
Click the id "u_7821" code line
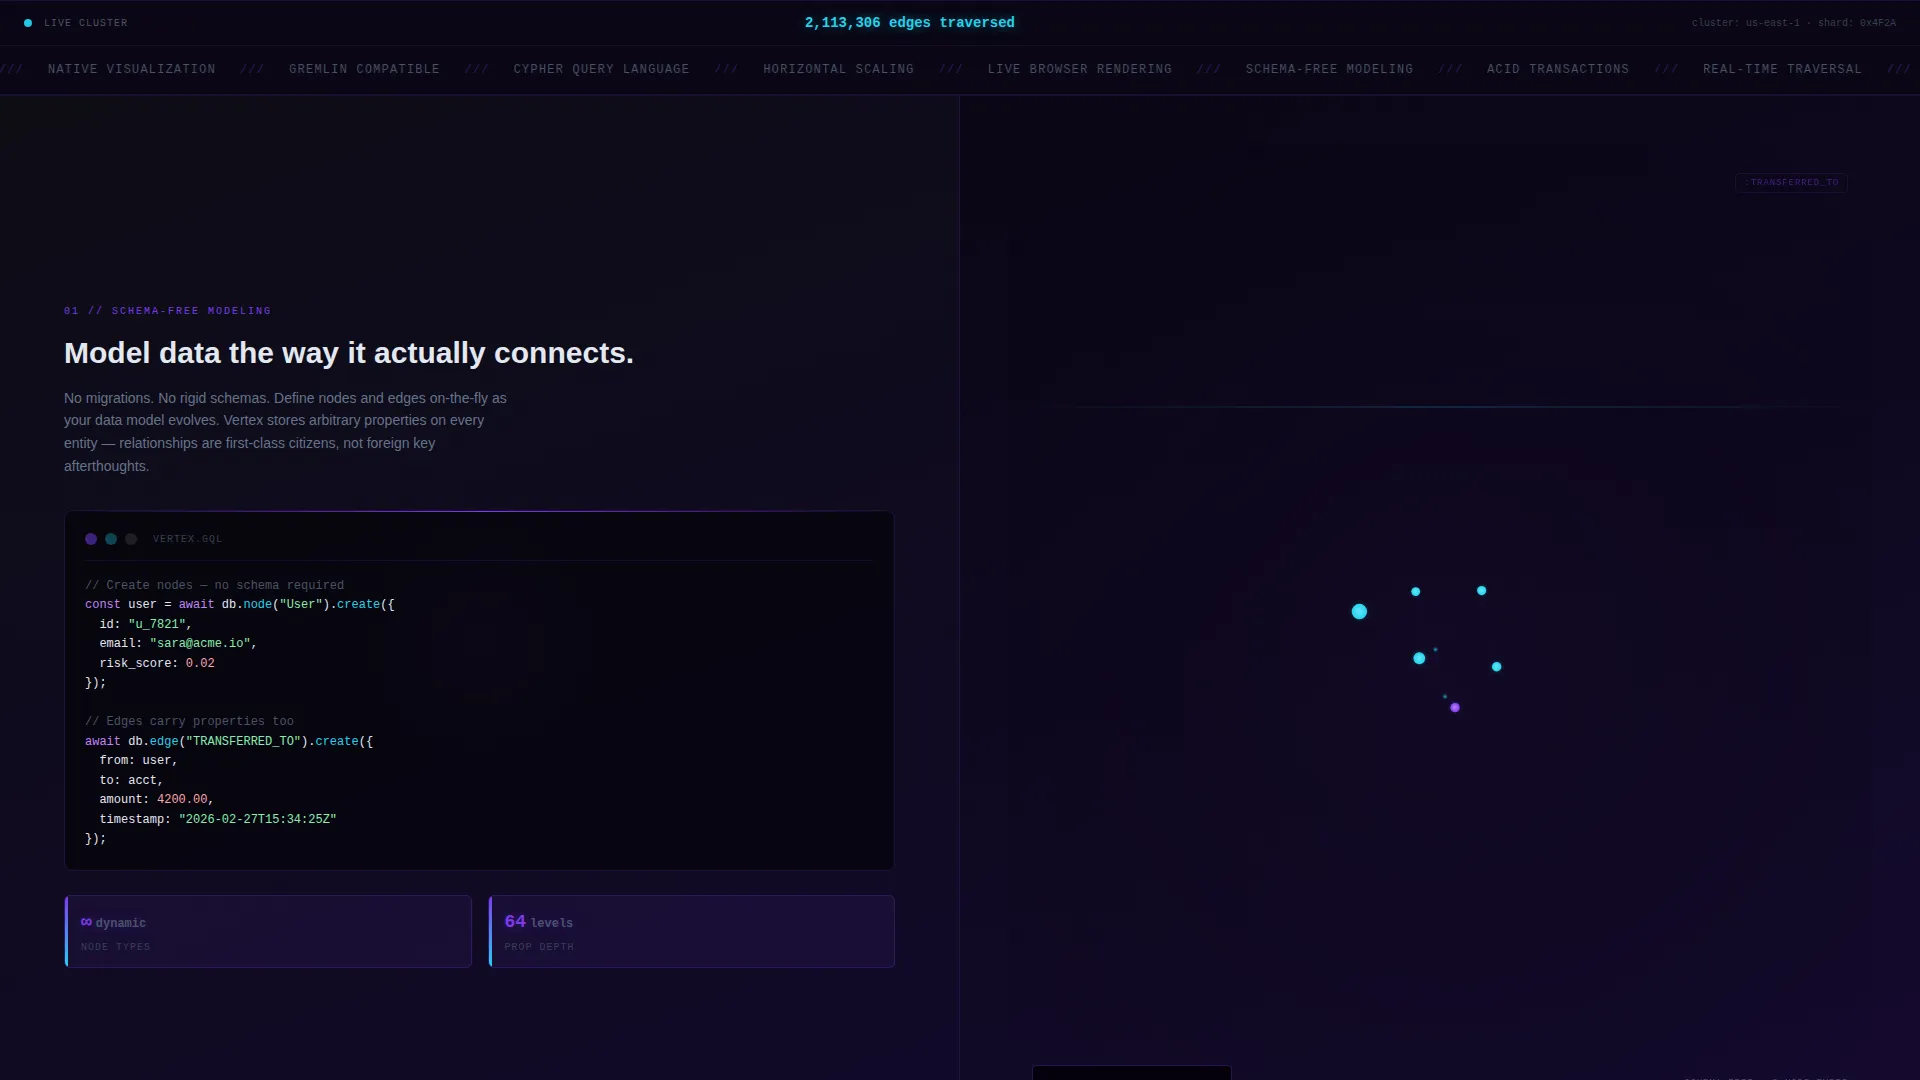(146, 625)
